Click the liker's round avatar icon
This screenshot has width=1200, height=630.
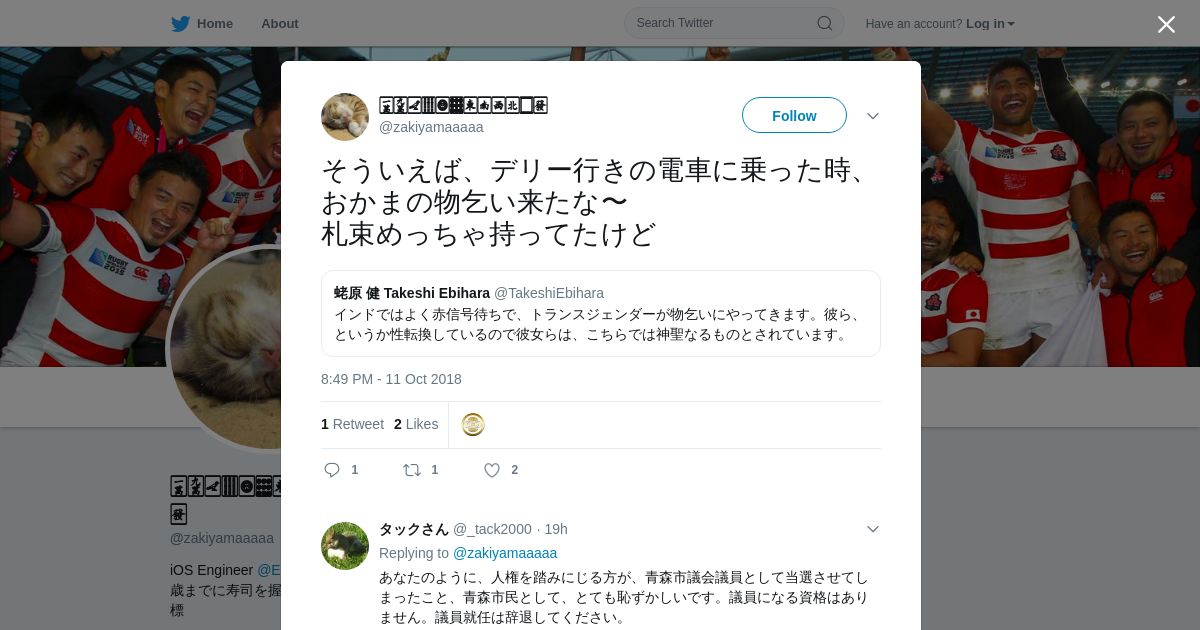tap(473, 425)
